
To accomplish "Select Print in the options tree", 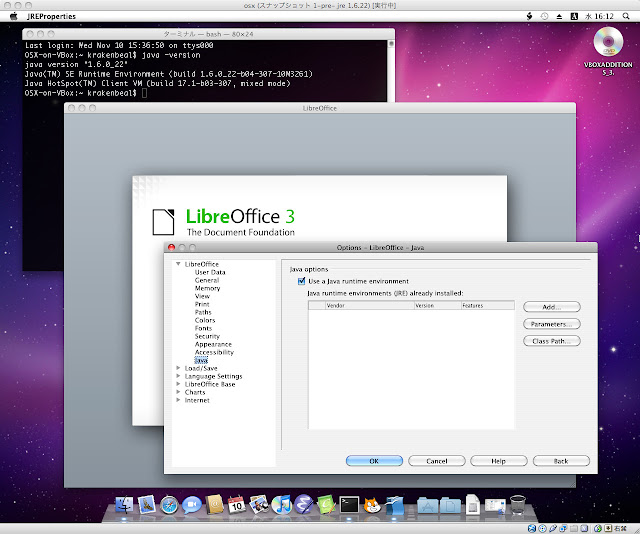I will (x=202, y=304).
